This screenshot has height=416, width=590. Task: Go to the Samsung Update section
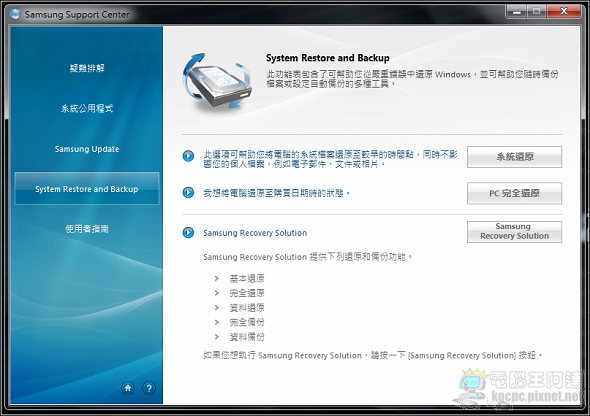pyautogui.click(x=87, y=149)
